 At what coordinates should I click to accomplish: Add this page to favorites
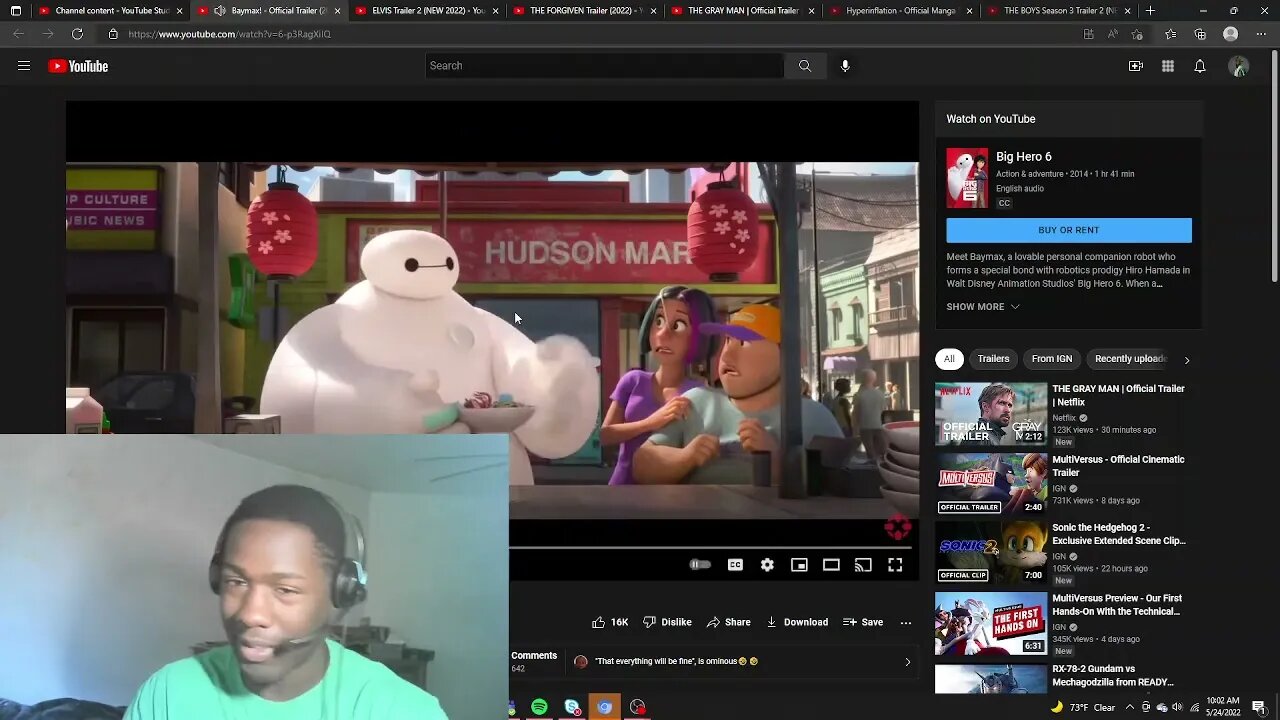point(1138,34)
